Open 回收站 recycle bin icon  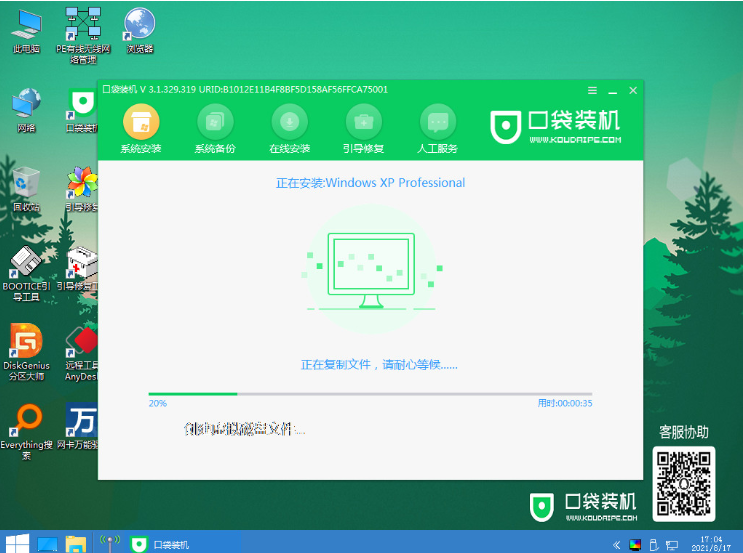pos(27,189)
